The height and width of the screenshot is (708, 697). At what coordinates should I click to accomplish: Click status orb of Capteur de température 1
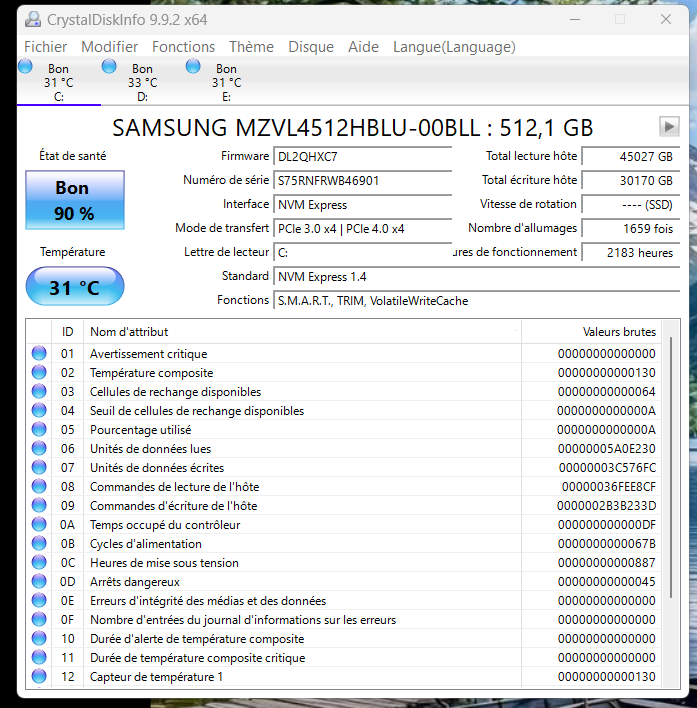[x=39, y=676]
